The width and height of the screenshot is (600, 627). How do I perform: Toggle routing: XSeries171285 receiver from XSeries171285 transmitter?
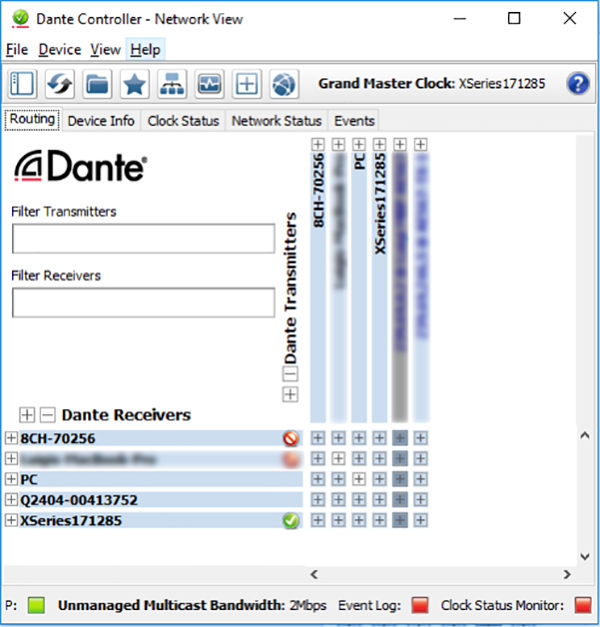pos(380,520)
